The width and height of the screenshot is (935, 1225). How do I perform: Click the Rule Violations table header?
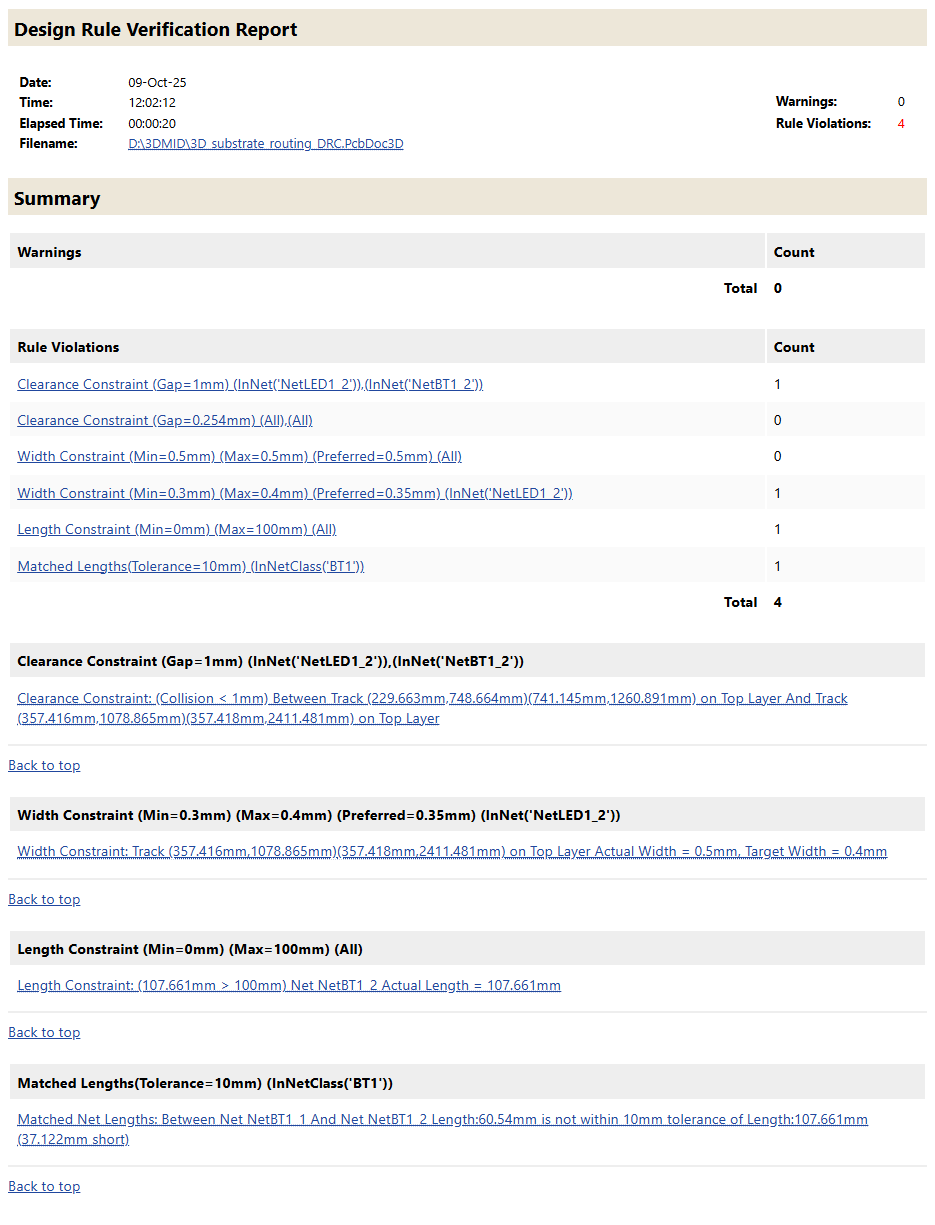pyautogui.click(x=68, y=347)
